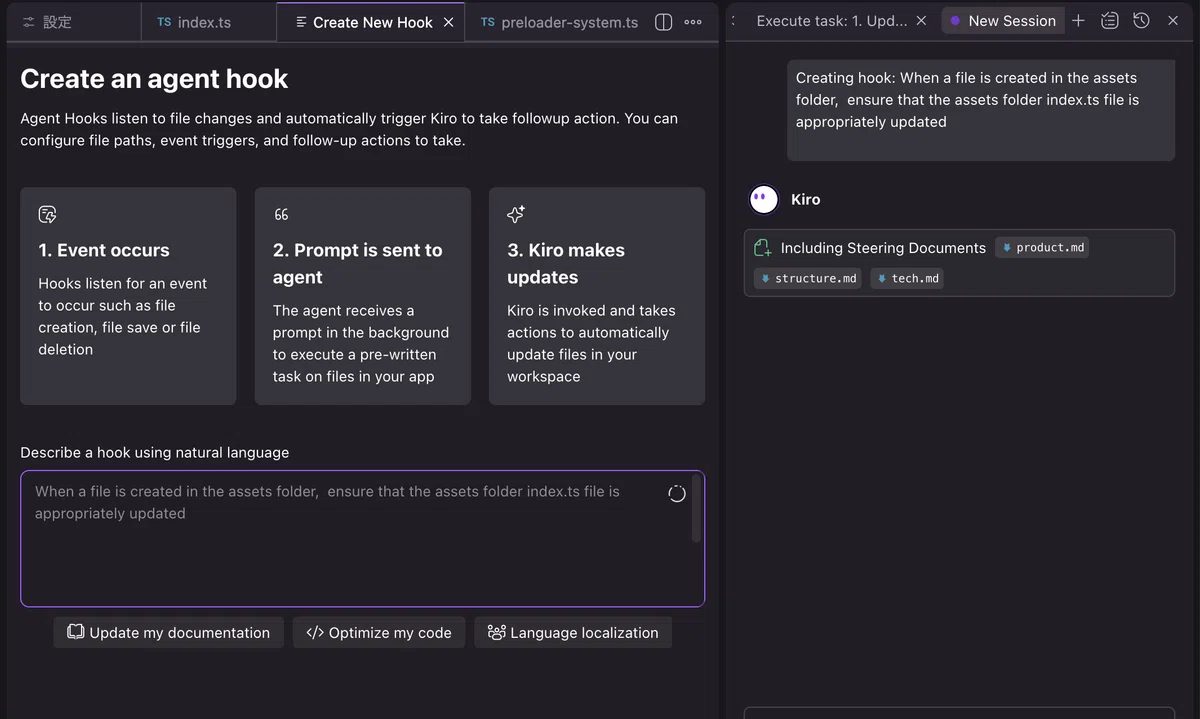Click the TS icon on index.ts tab
This screenshot has width=1200, height=719.
(x=164, y=22)
